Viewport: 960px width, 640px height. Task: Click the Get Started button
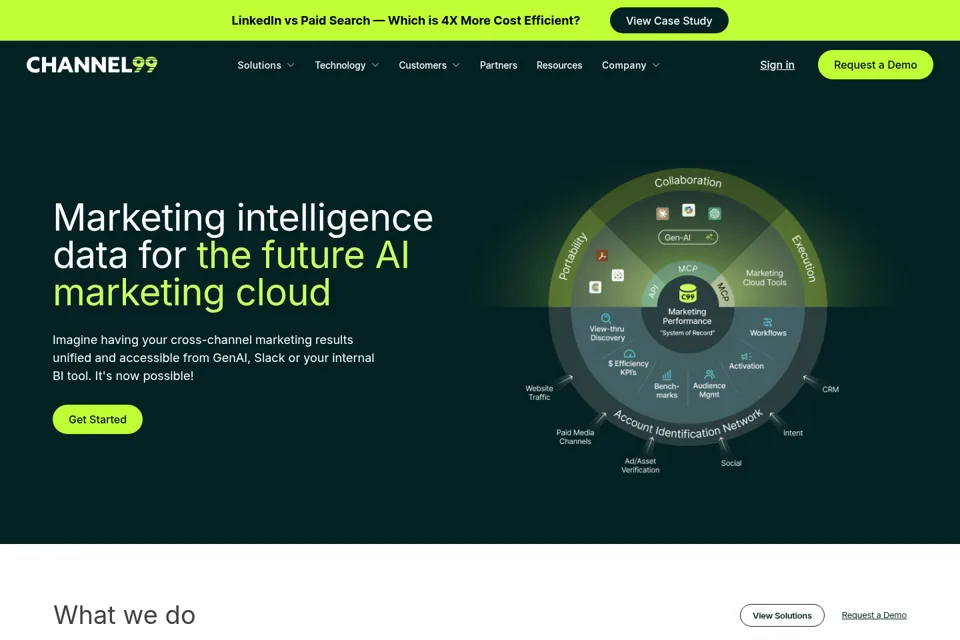(x=97, y=420)
